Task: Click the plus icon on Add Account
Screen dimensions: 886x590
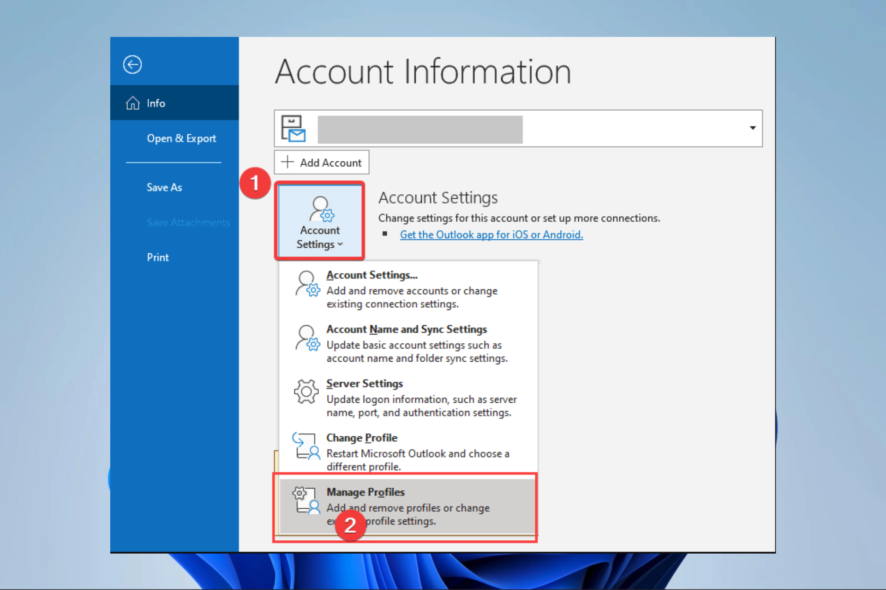Action: (288, 162)
